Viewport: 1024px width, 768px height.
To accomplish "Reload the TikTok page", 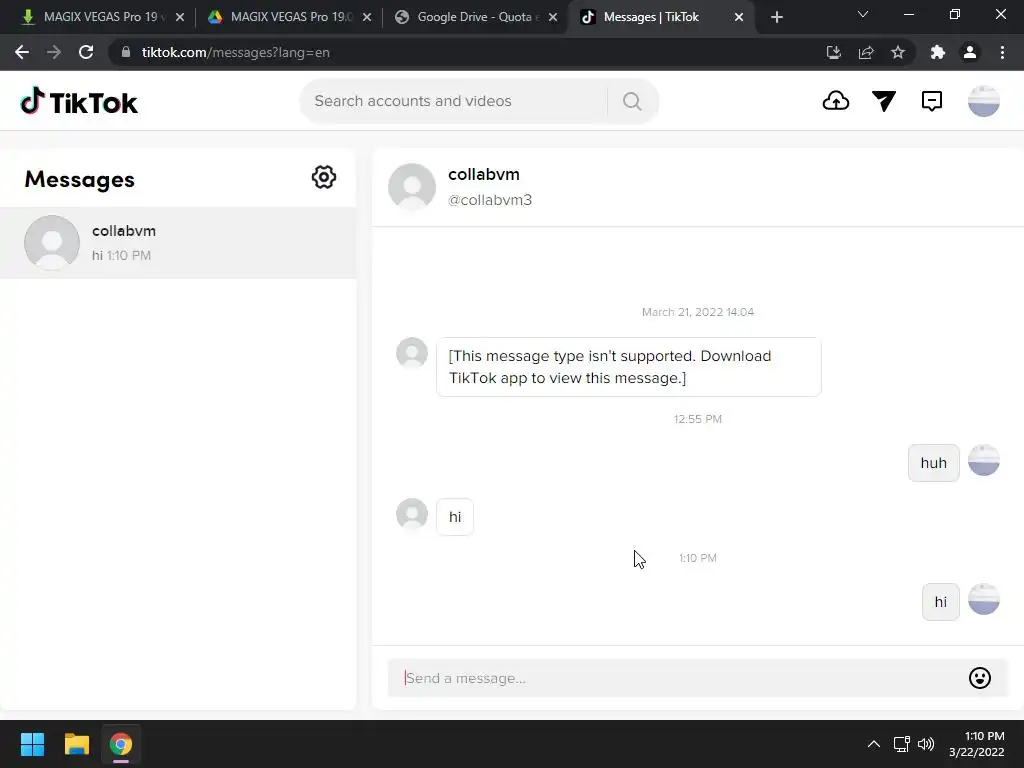I will click(x=86, y=52).
